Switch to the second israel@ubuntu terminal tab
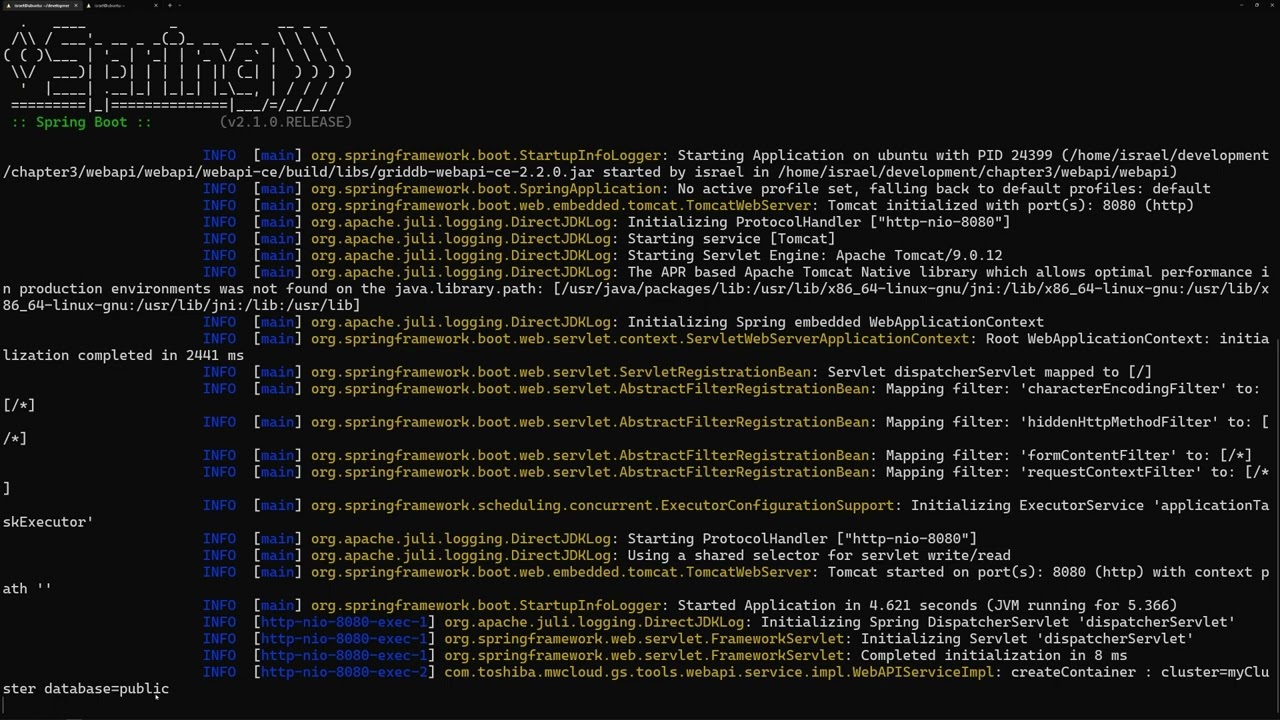The image size is (1280, 720). pos(120,5)
